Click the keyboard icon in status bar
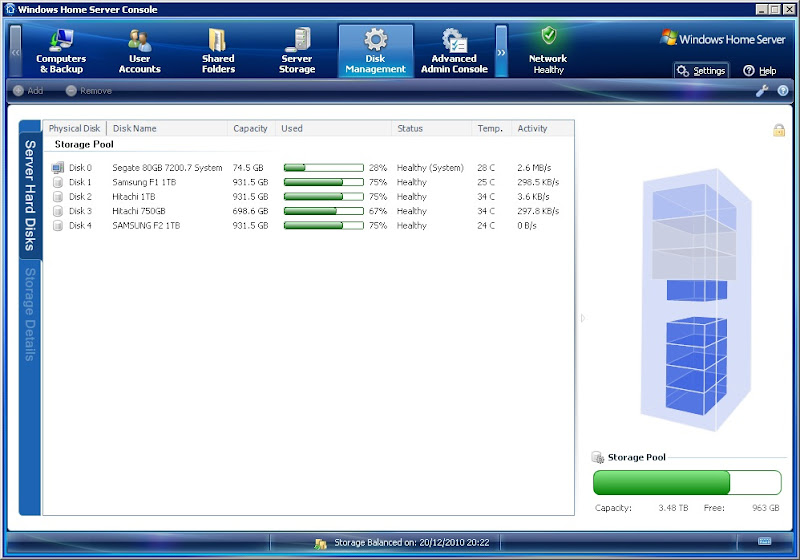 point(764,541)
